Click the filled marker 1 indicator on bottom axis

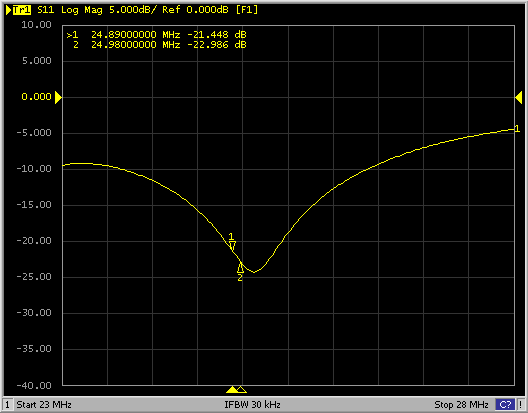pyautogui.click(x=232, y=390)
